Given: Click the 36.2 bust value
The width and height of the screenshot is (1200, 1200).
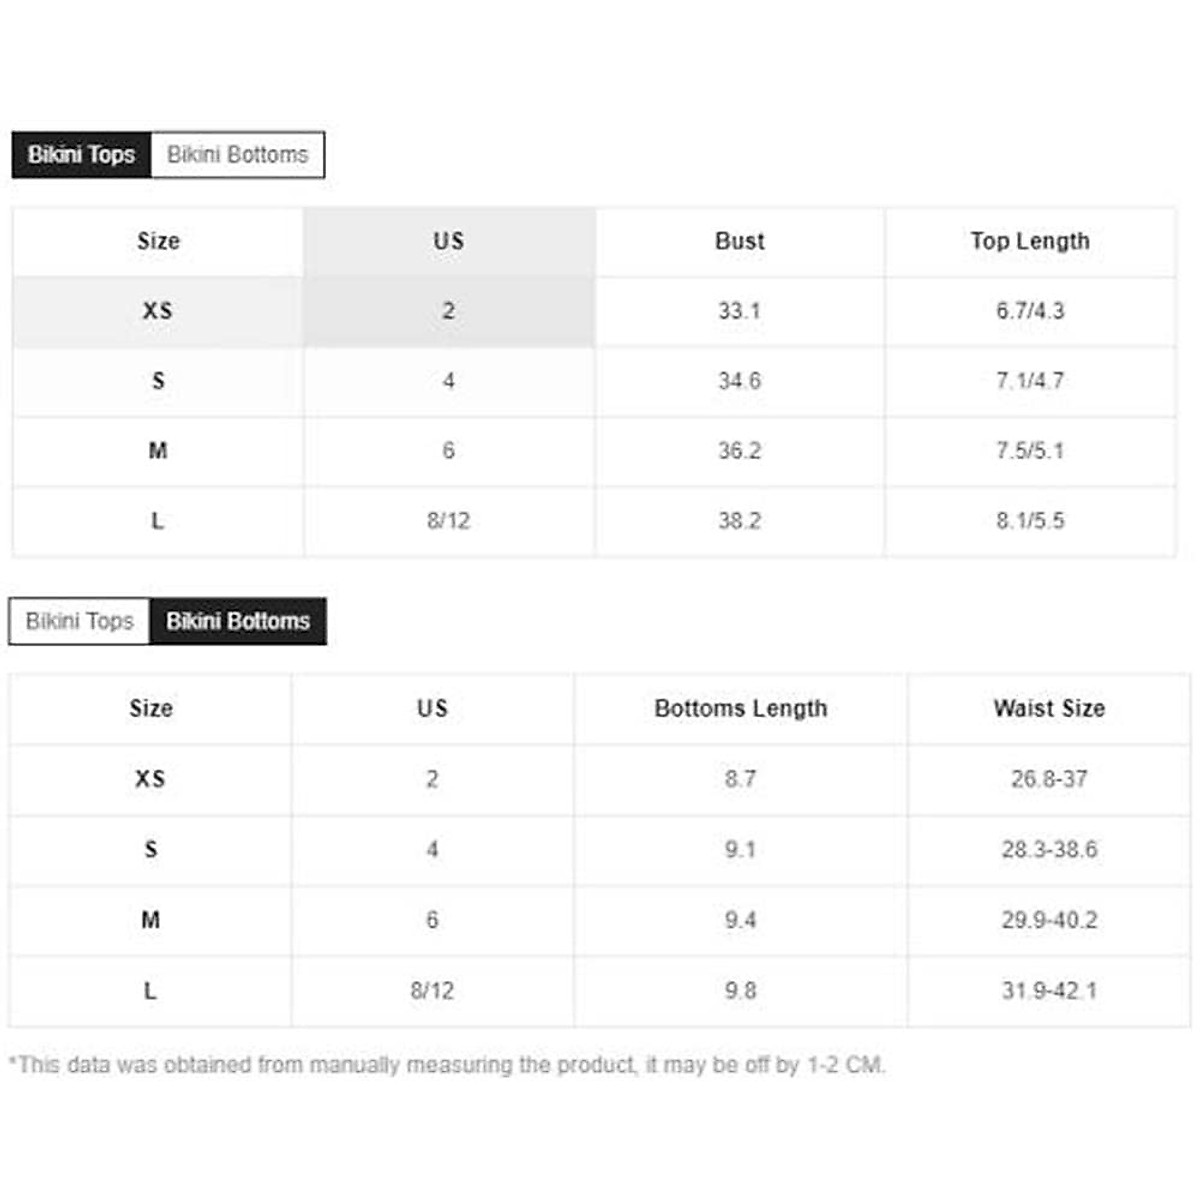Looking at the screenshot, I should (x=740, y=451).
